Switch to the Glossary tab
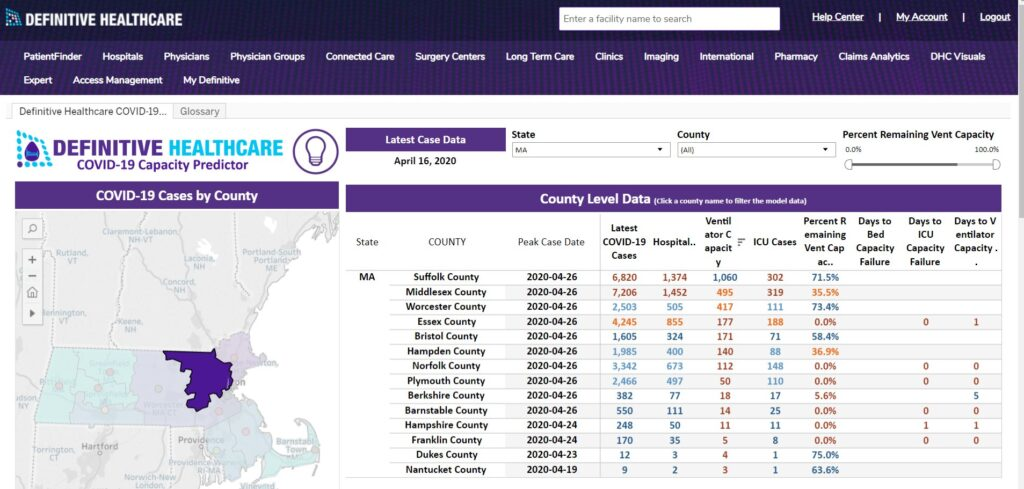Screen dimensions: 1024x489 tap(200, 111)
